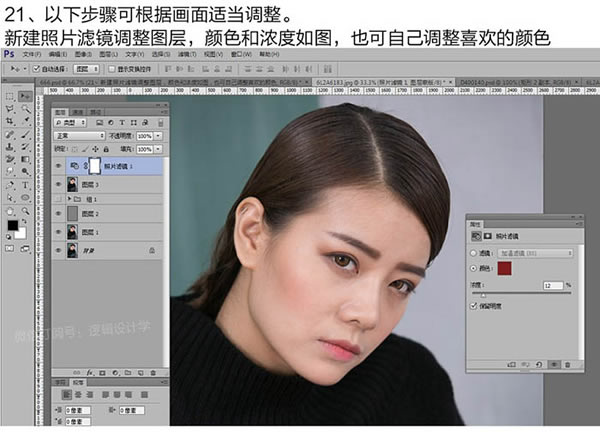Select the Color radio button
The height and width of the screenshot is (432, 600).
point(473,268)
